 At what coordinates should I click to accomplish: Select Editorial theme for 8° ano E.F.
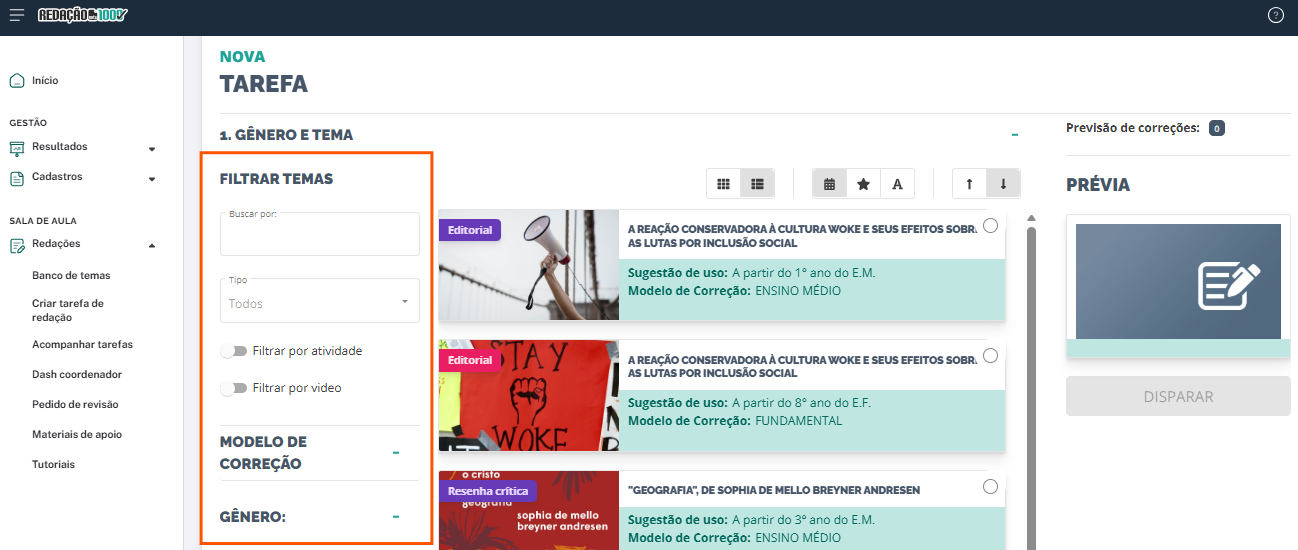coord(990,356)
